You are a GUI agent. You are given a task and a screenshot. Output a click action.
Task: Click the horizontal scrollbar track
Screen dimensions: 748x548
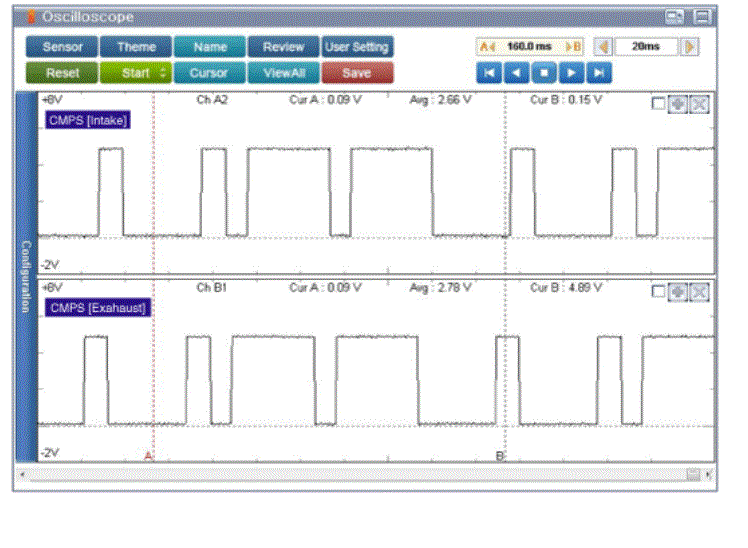(350, 474)
